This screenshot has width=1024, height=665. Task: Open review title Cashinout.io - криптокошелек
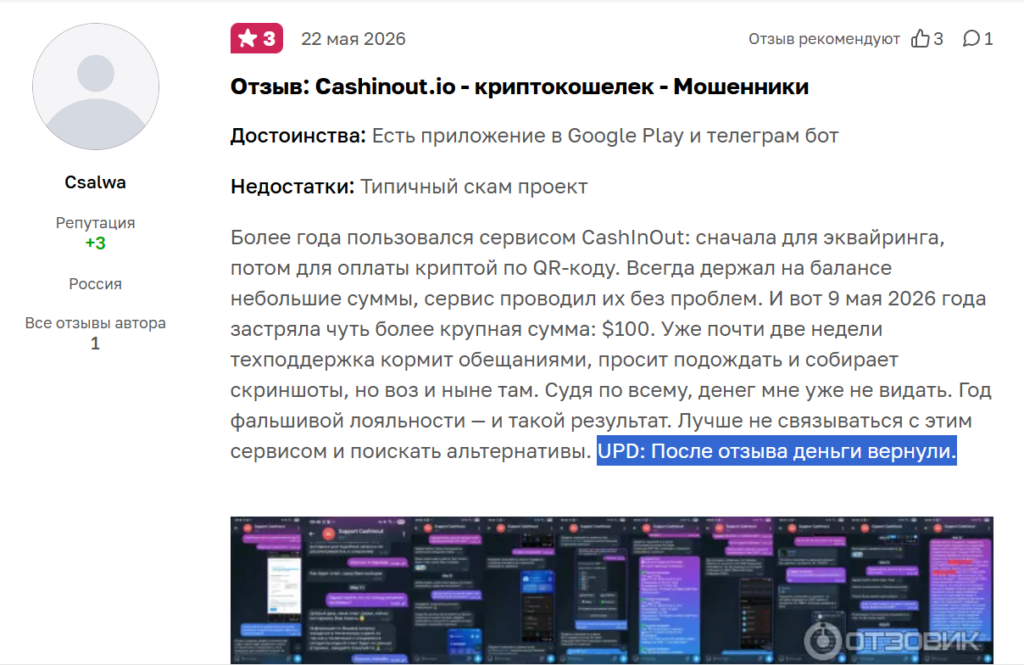[x=519, y=86]
